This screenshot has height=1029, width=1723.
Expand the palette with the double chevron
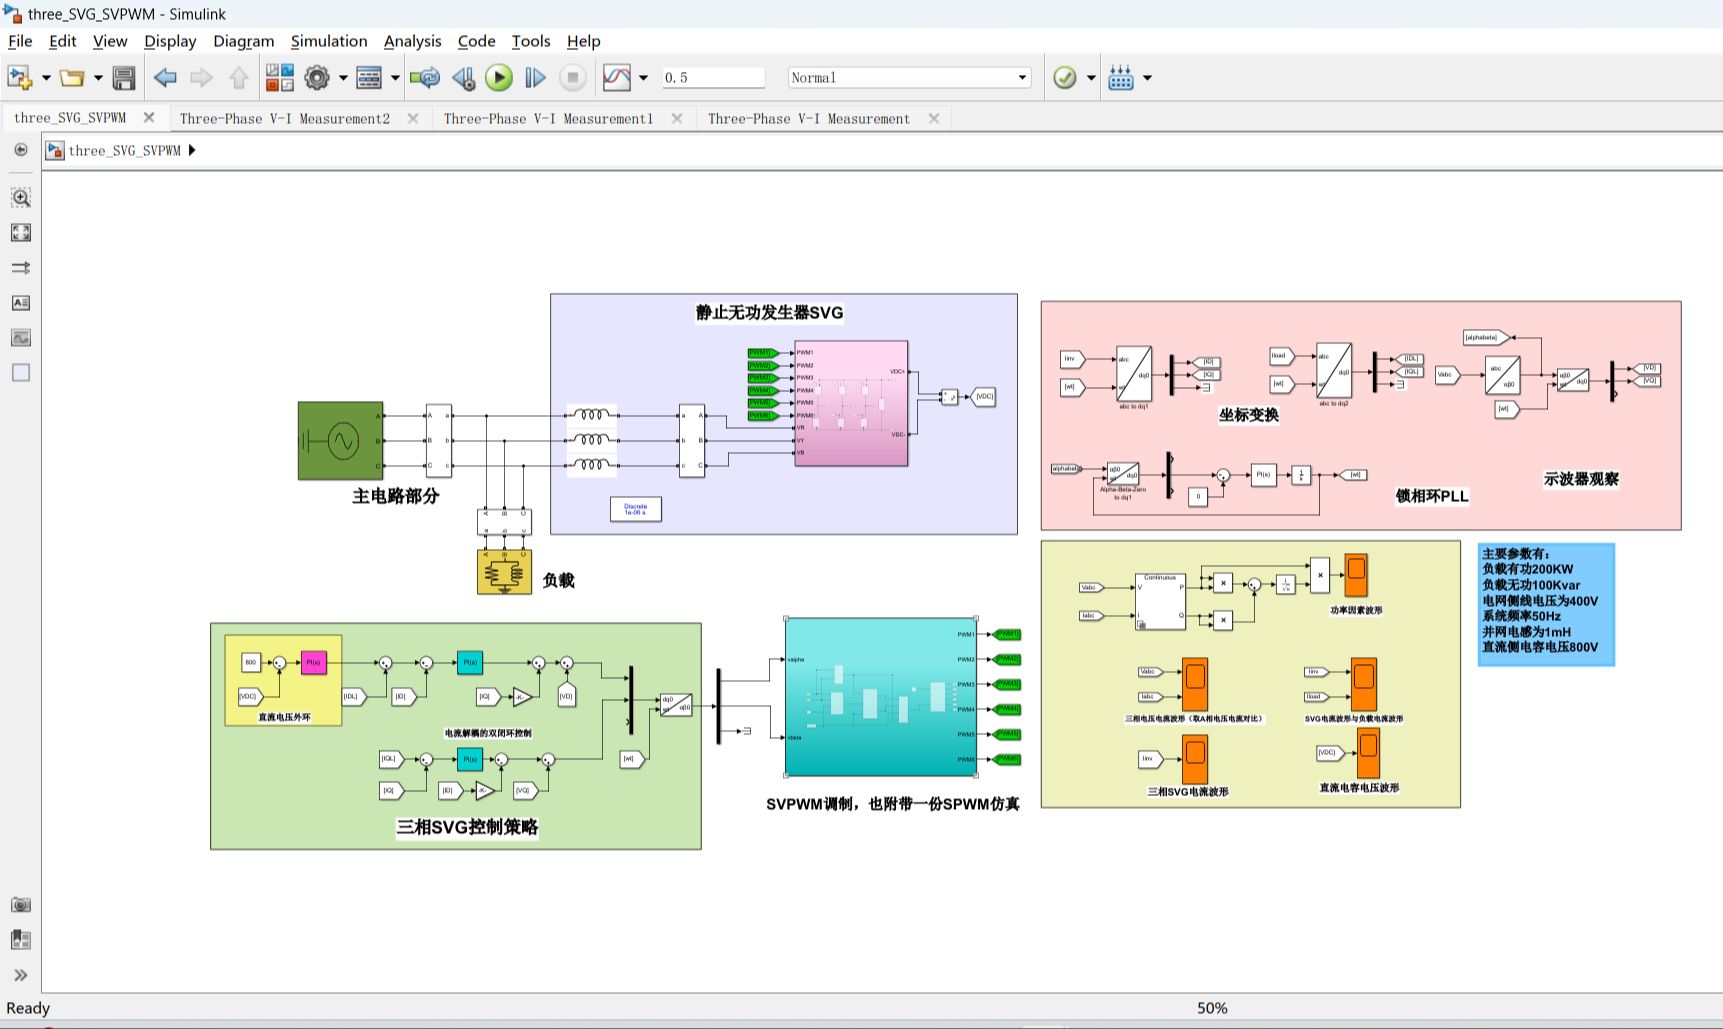[21, 975]
